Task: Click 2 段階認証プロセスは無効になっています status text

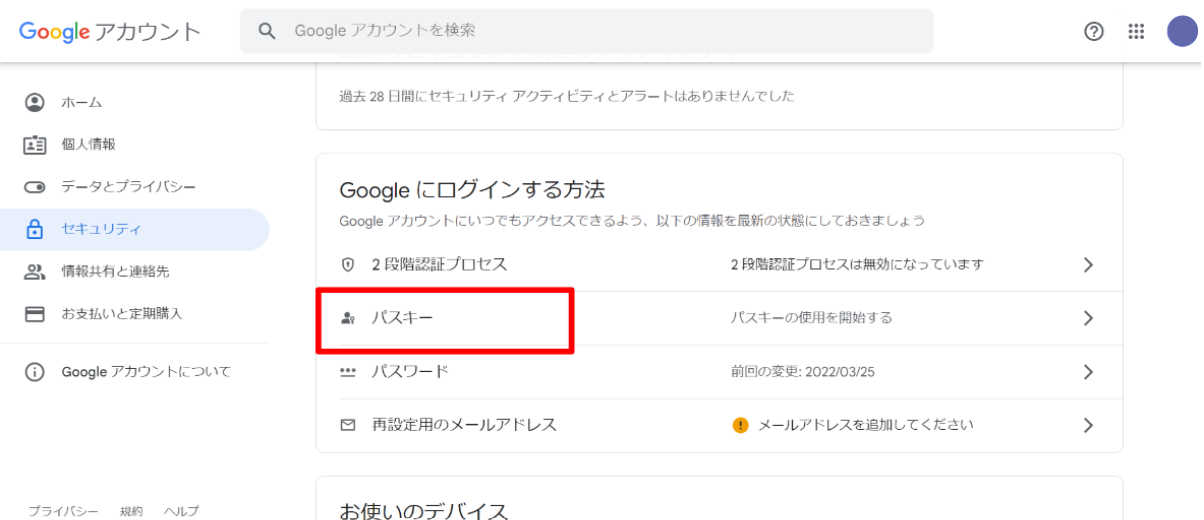Action: [857, 265]
